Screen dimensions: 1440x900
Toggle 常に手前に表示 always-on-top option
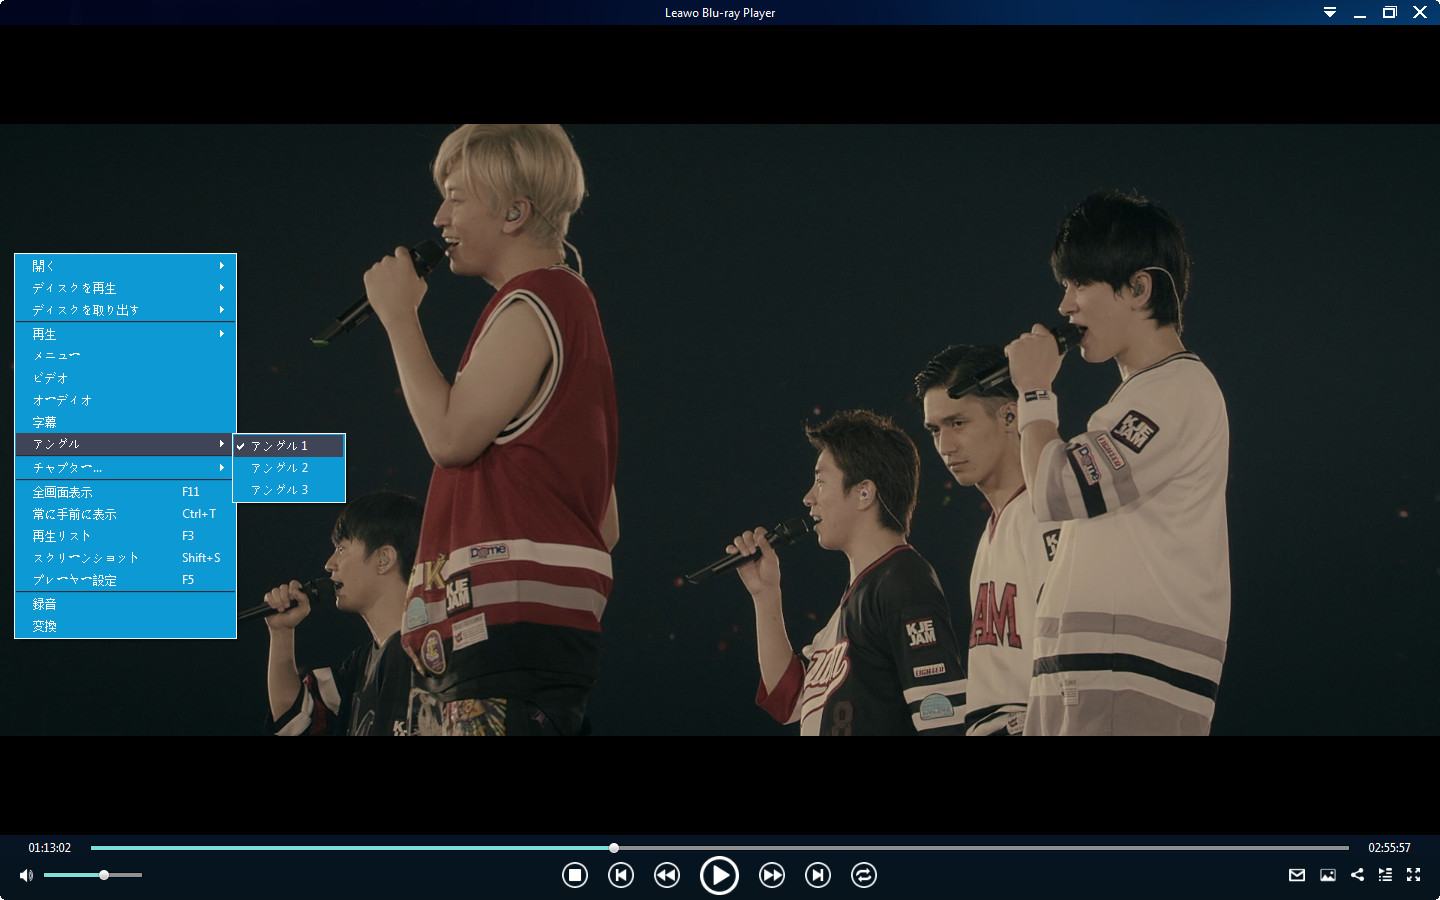[125, 514]
